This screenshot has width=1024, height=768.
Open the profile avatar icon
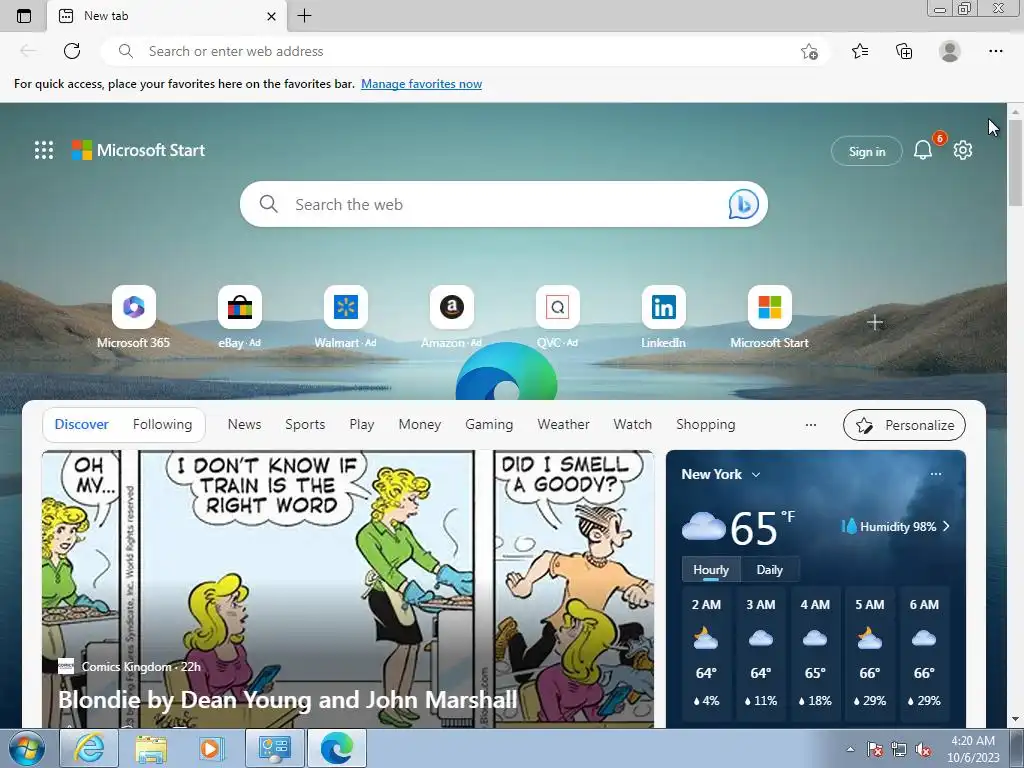[x=950, y=51]
